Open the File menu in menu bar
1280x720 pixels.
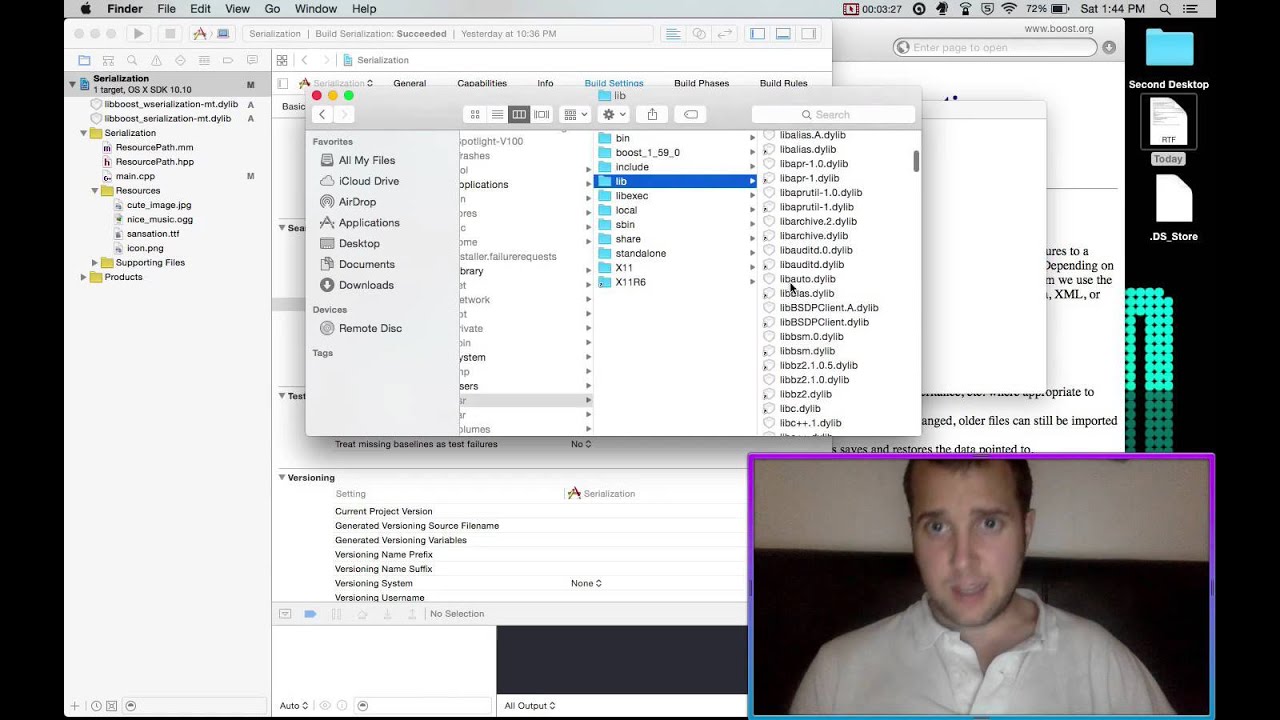coord(166,9)
